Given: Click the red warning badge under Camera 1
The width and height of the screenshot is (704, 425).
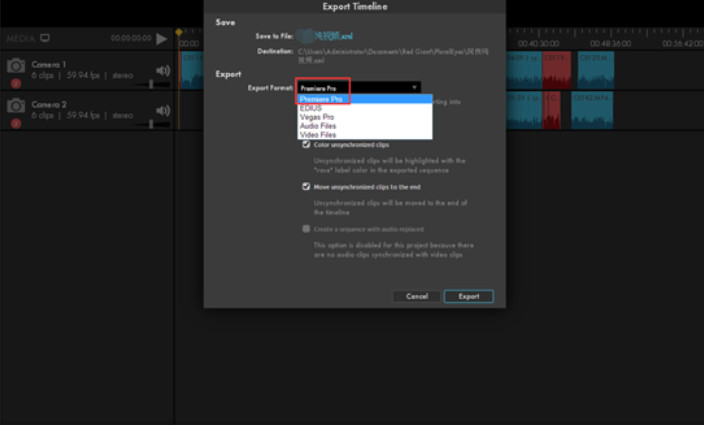Looking at the screenshot, I should coord(16,83).
